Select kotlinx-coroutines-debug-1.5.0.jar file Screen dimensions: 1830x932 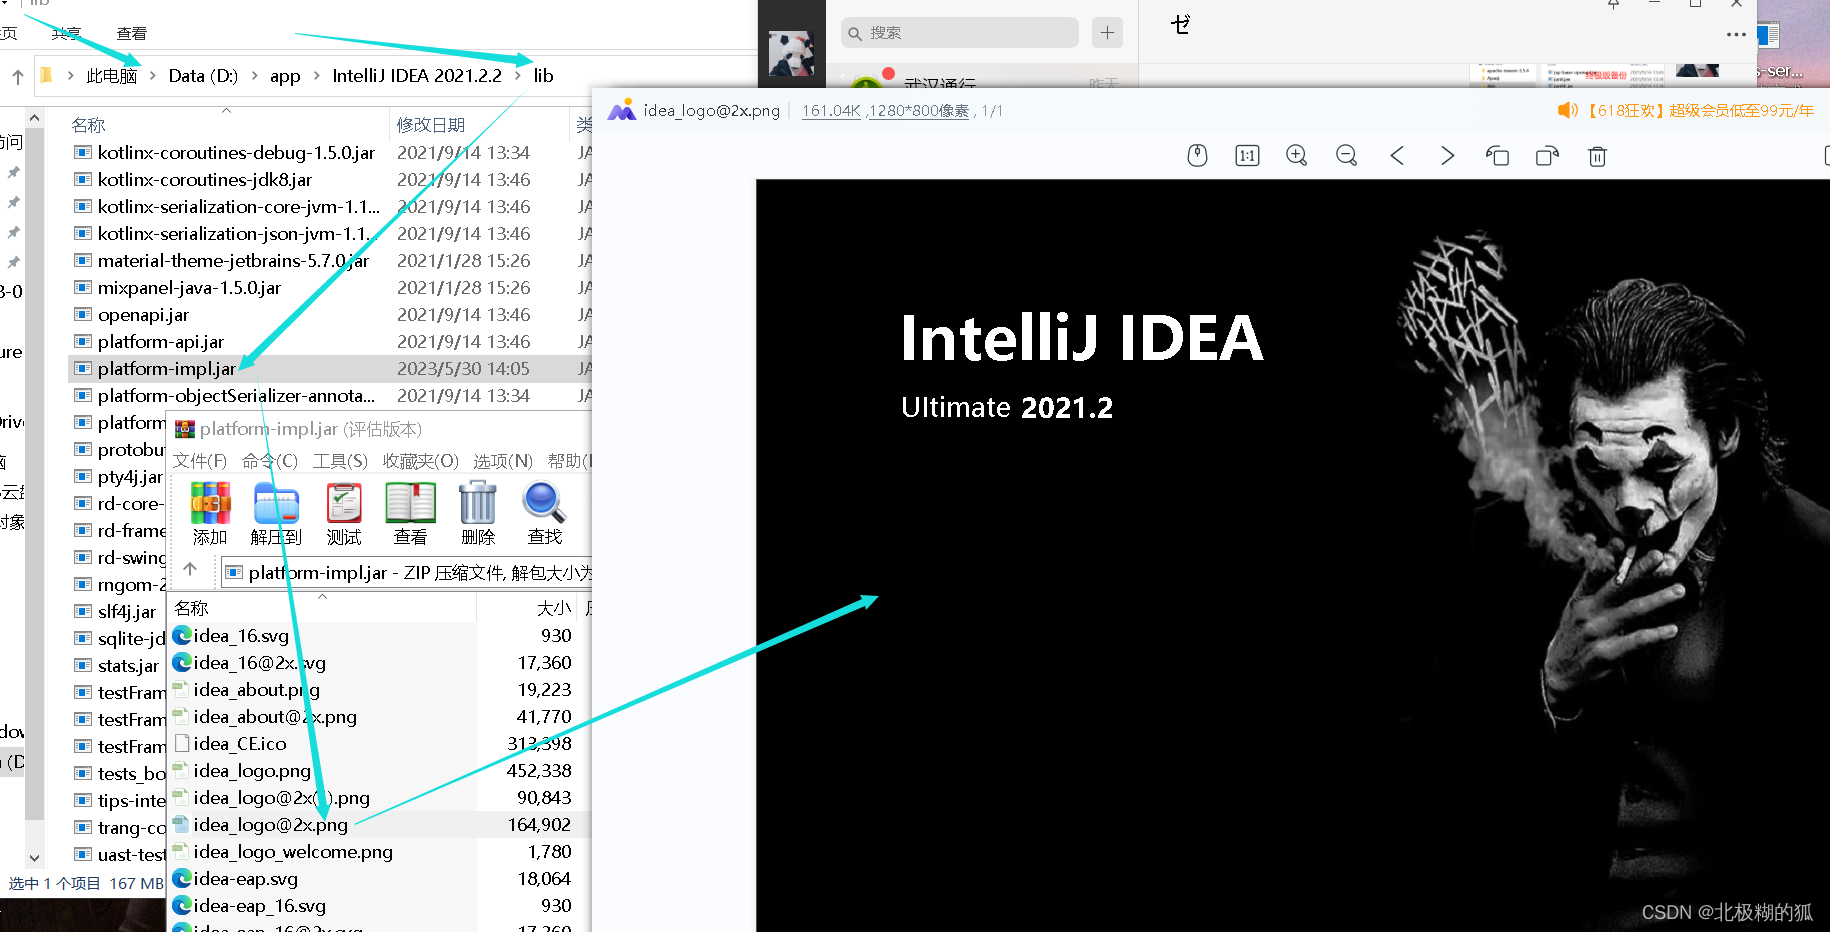(x=236, y=153)
